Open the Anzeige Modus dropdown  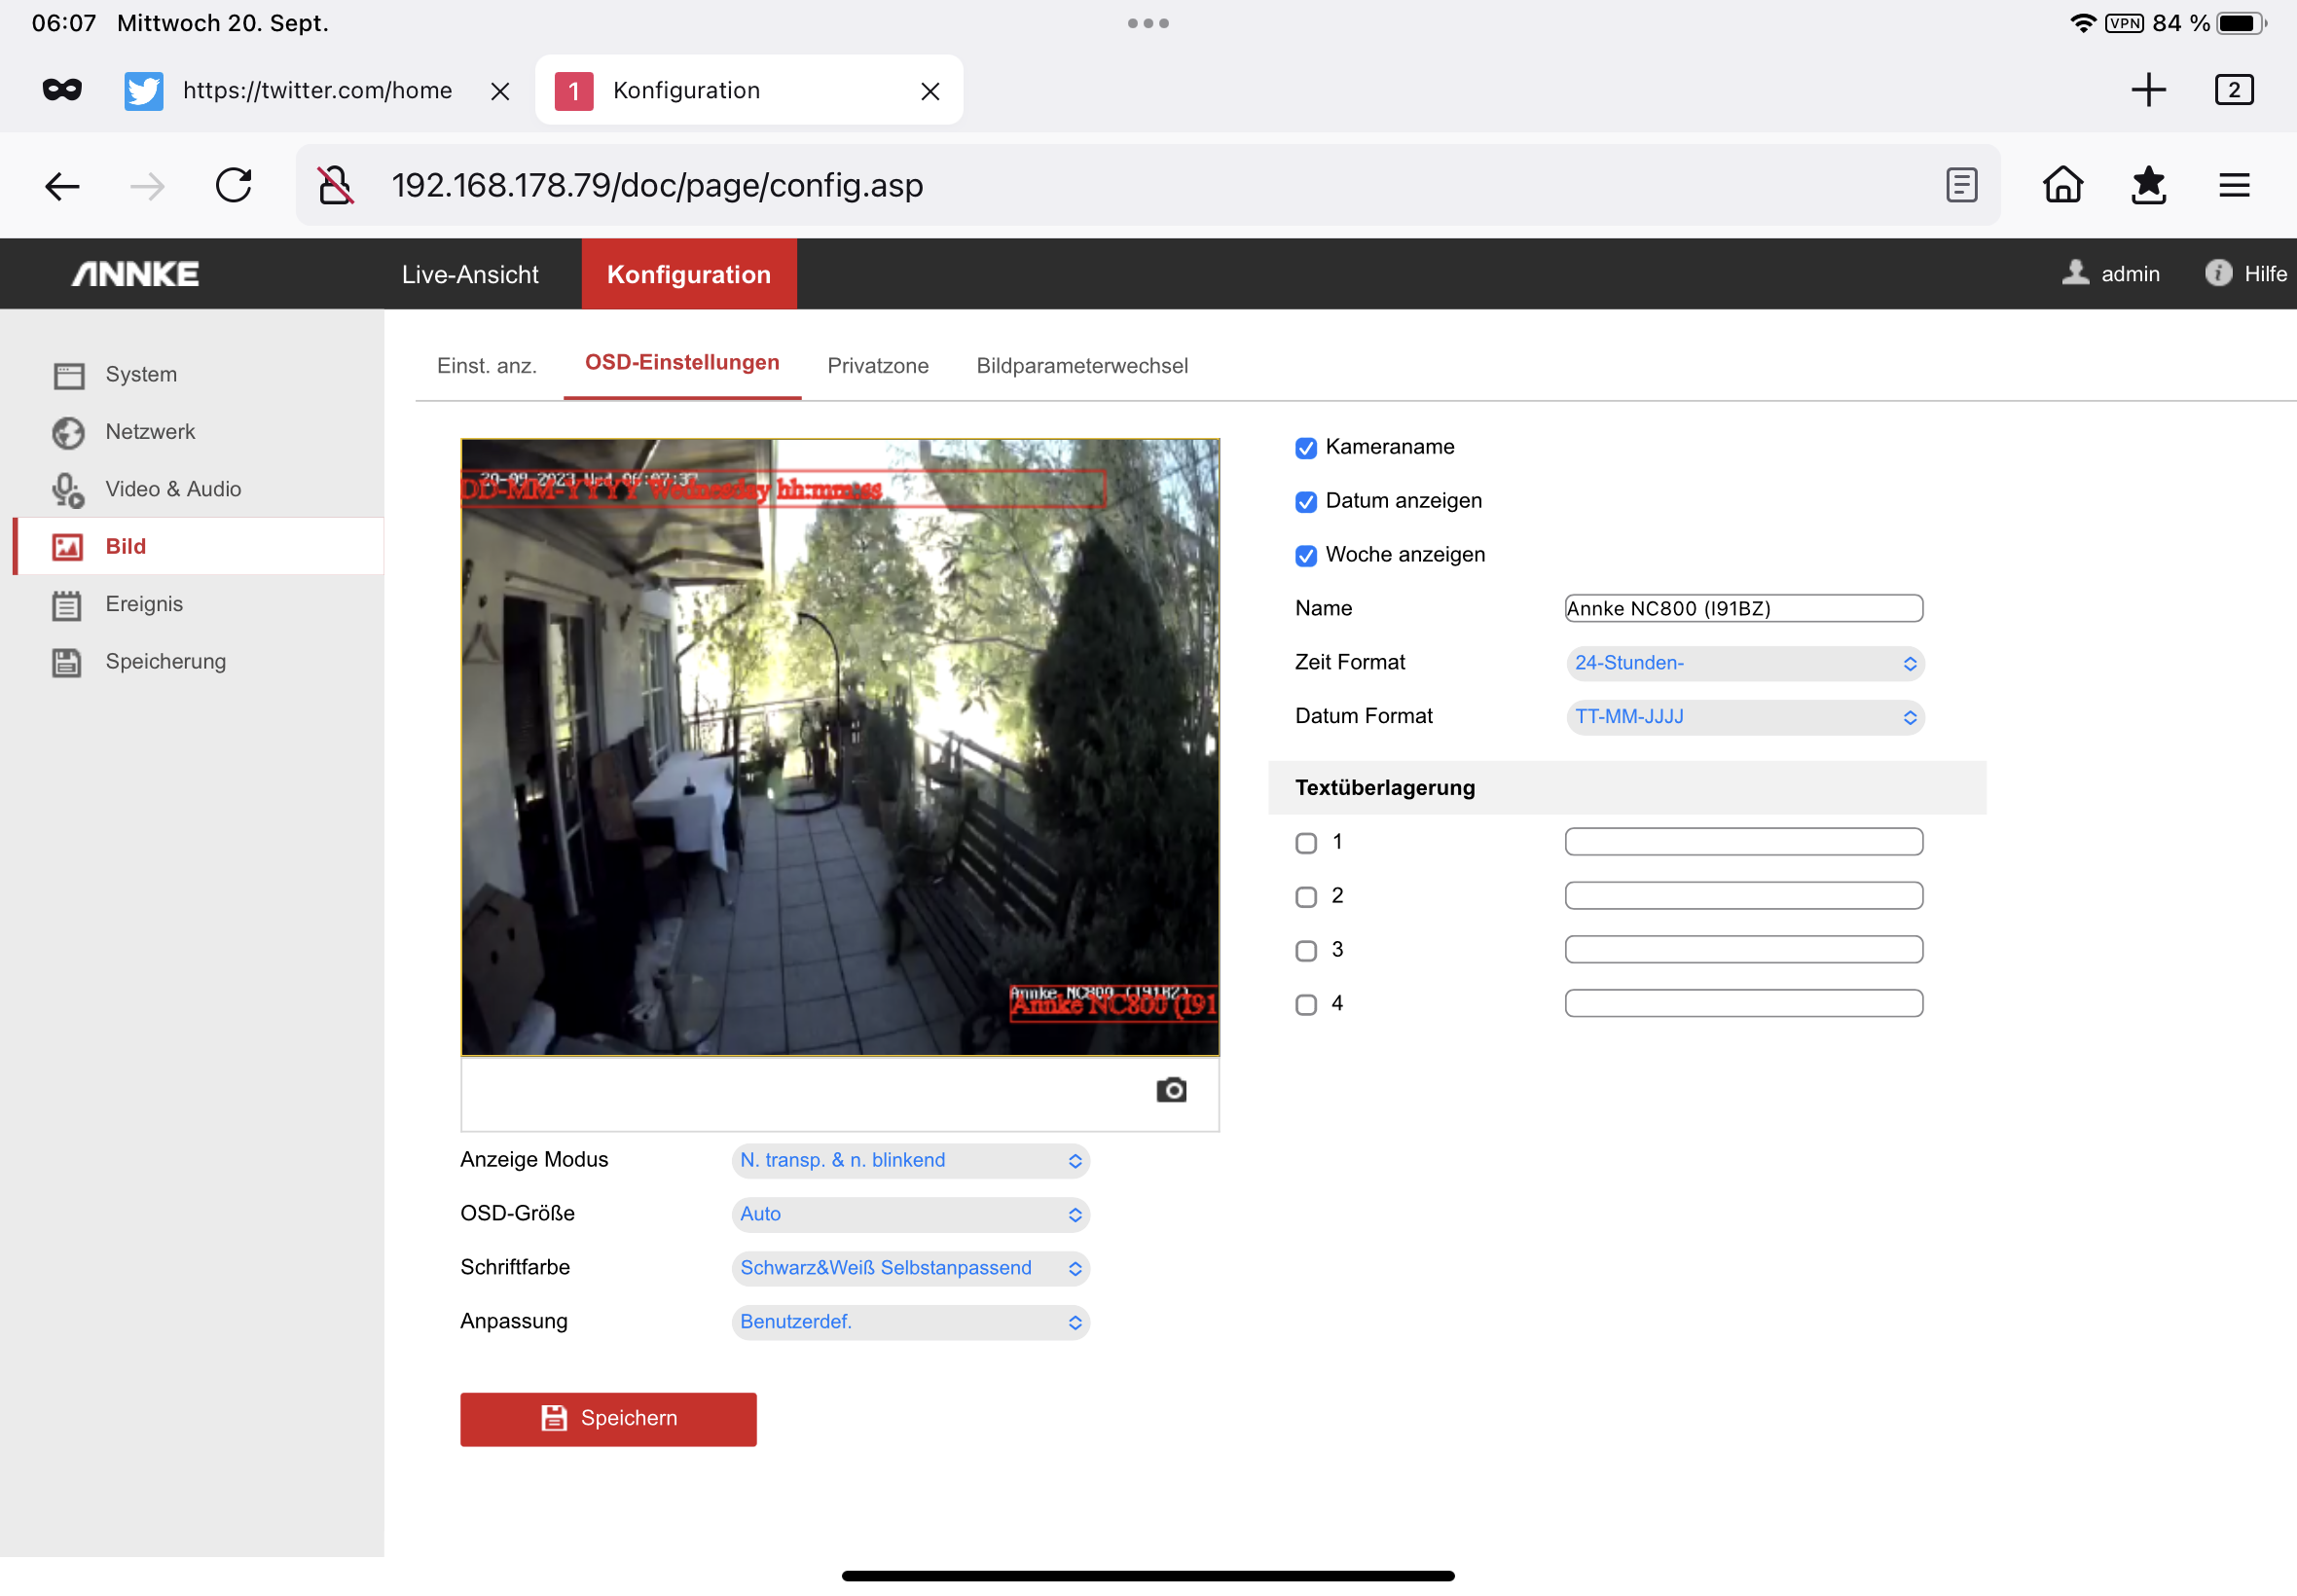pos(909,1160)
